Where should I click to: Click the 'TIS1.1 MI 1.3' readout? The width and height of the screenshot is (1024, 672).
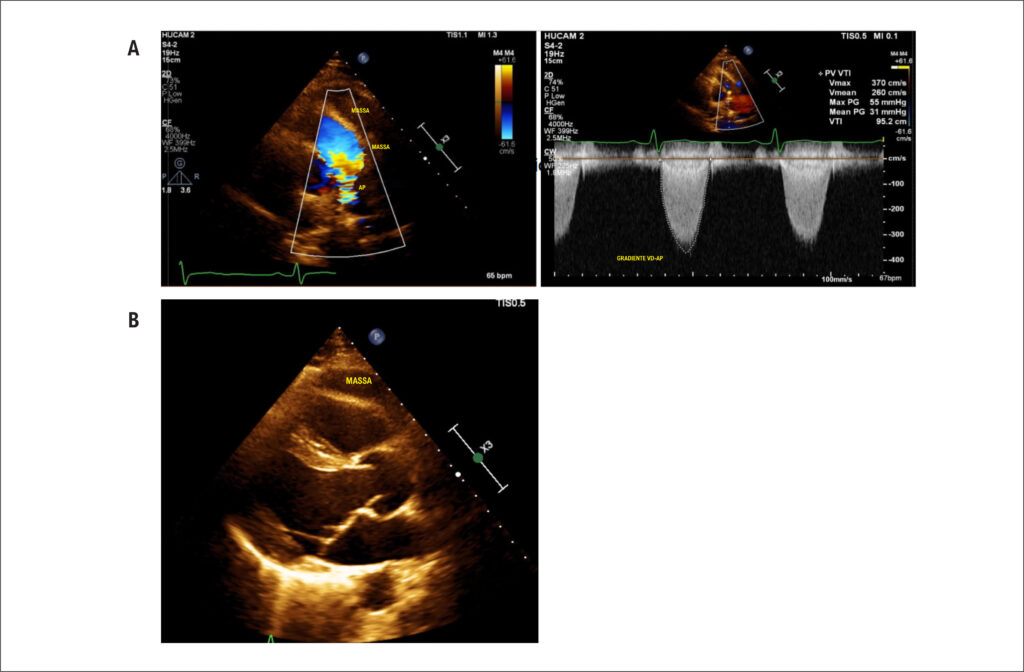[470, 37]
